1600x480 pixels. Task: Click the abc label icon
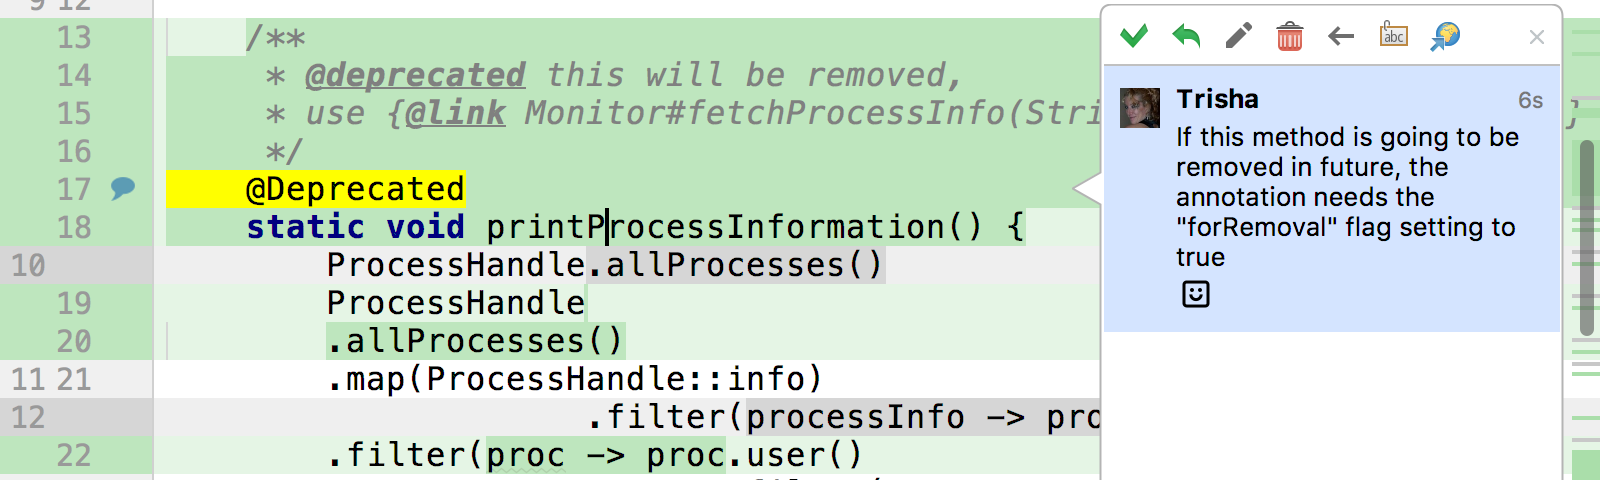tap(1394, 35)
